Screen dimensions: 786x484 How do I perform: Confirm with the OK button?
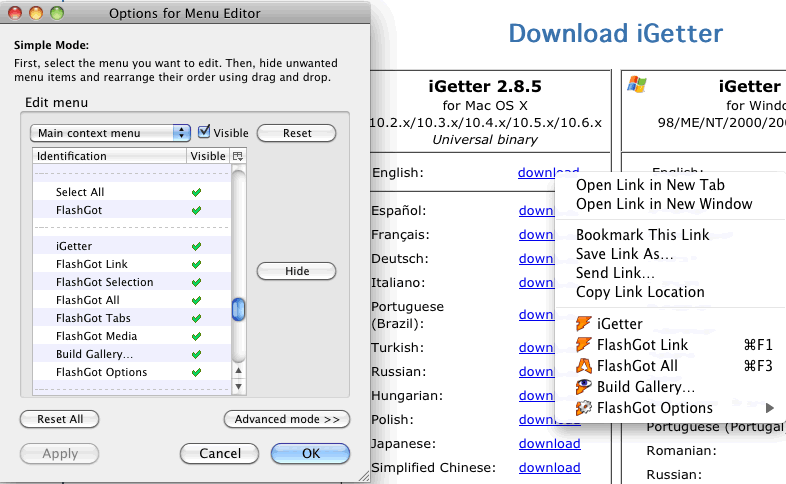[x=310, y=453]
